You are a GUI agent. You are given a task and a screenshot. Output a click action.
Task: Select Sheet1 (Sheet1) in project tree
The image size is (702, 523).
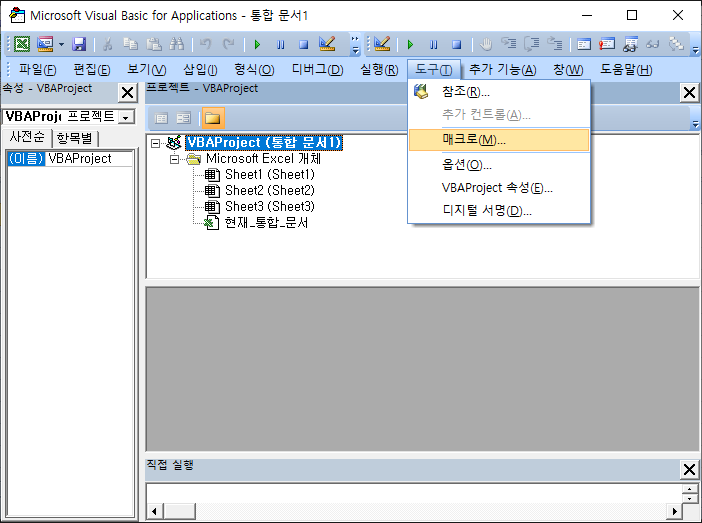pyautogui.click(x=270, y=175)
